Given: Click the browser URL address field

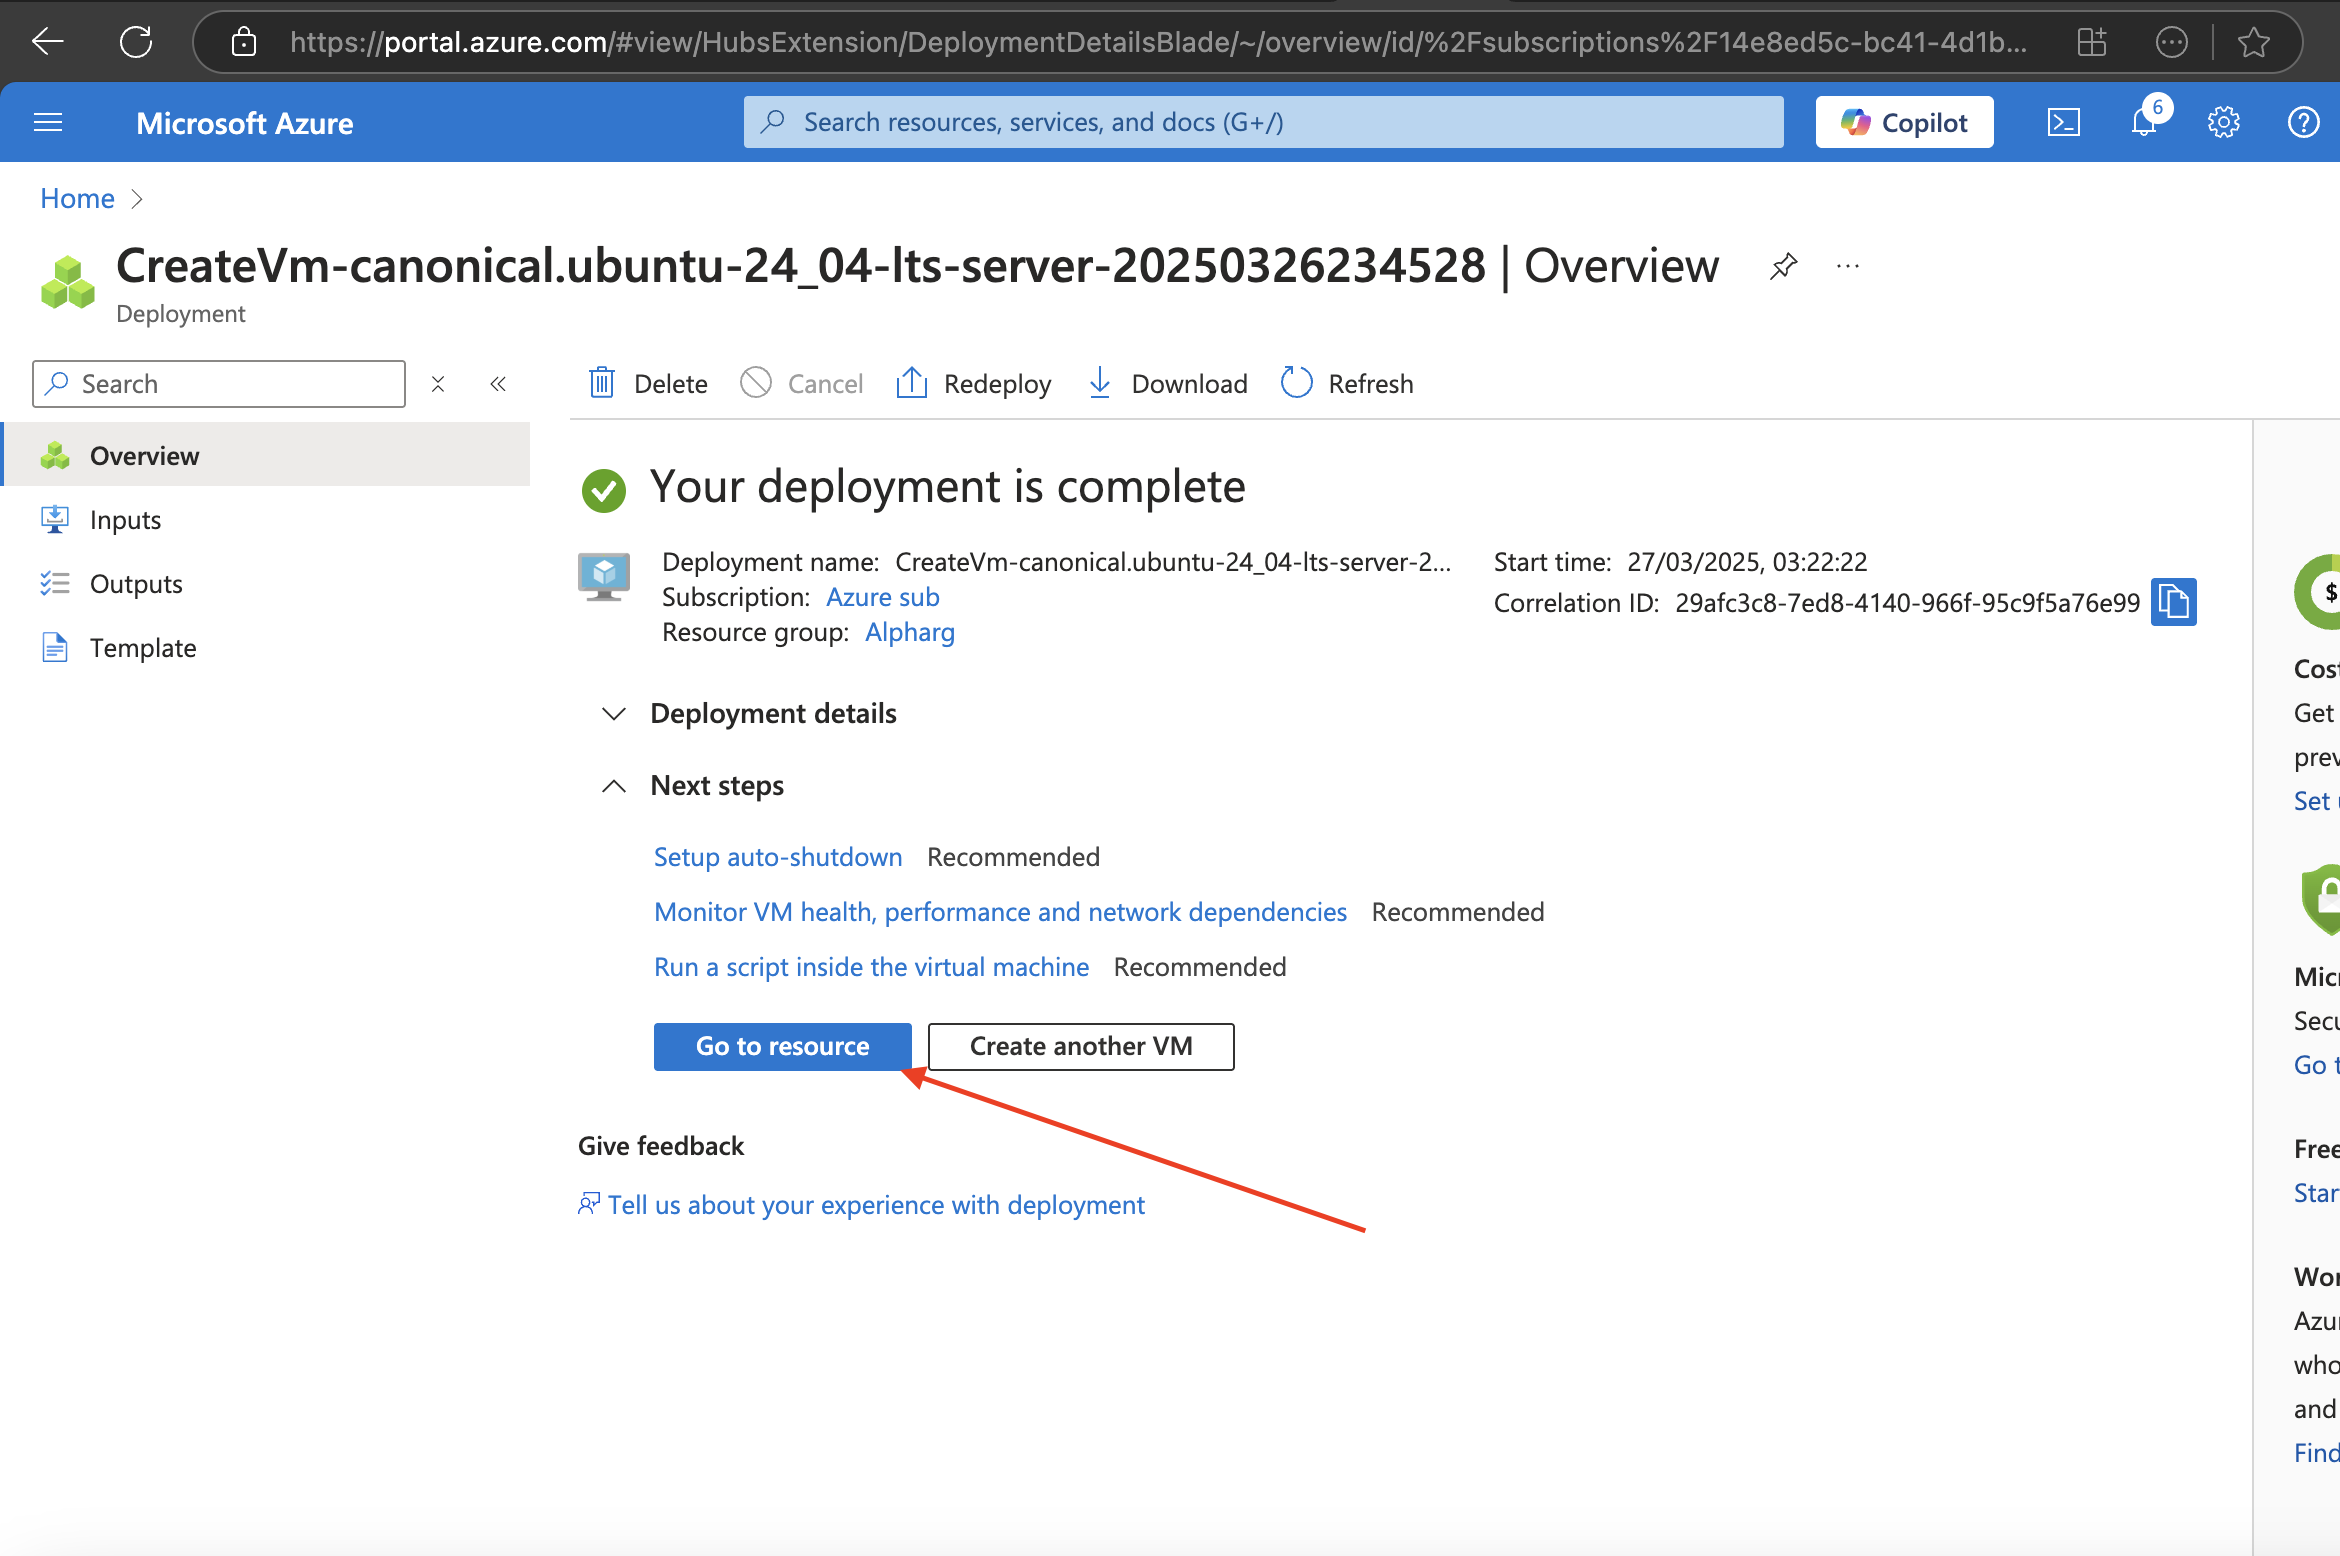Looking at the screenshot, I should [x=1158, y=42].
